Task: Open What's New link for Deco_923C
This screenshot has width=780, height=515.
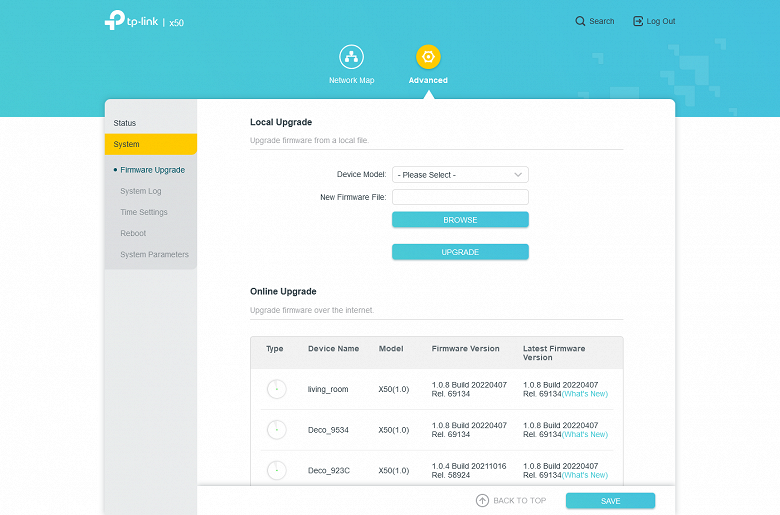Action: [585, 475]
